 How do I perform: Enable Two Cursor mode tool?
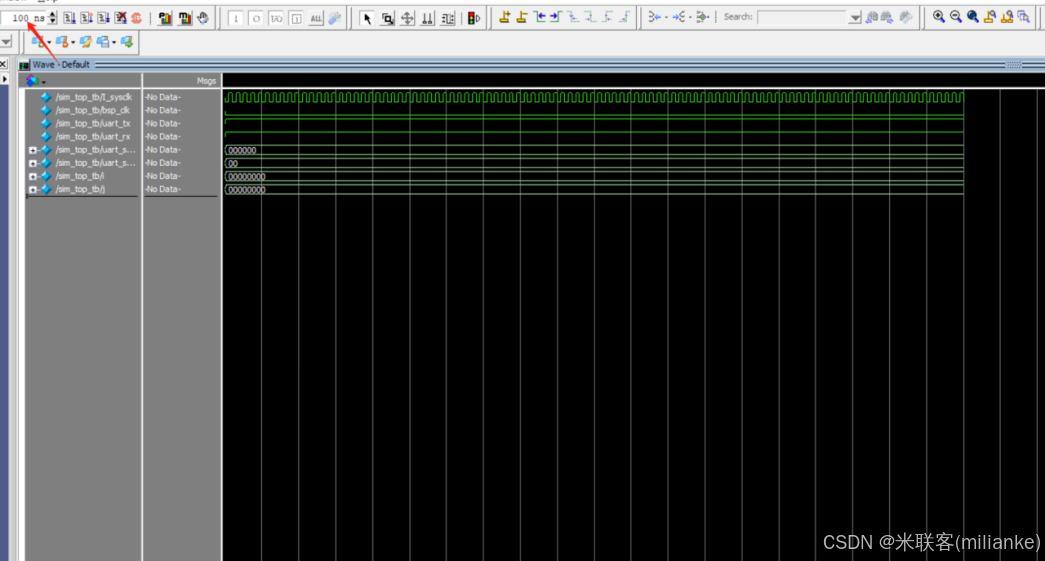(x=427, y=18)
